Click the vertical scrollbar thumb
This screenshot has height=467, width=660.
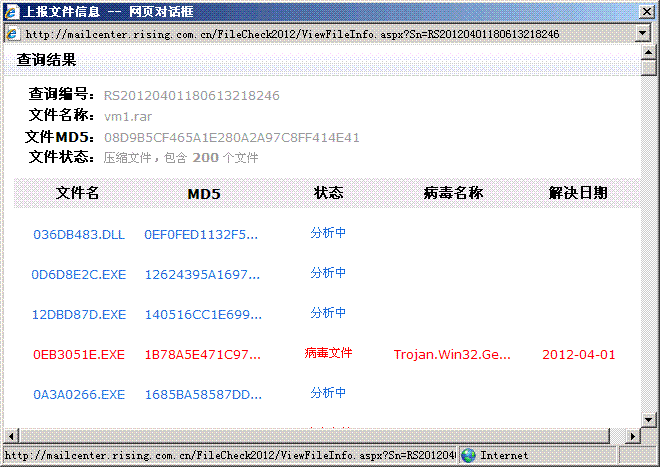tap(648, 68)
